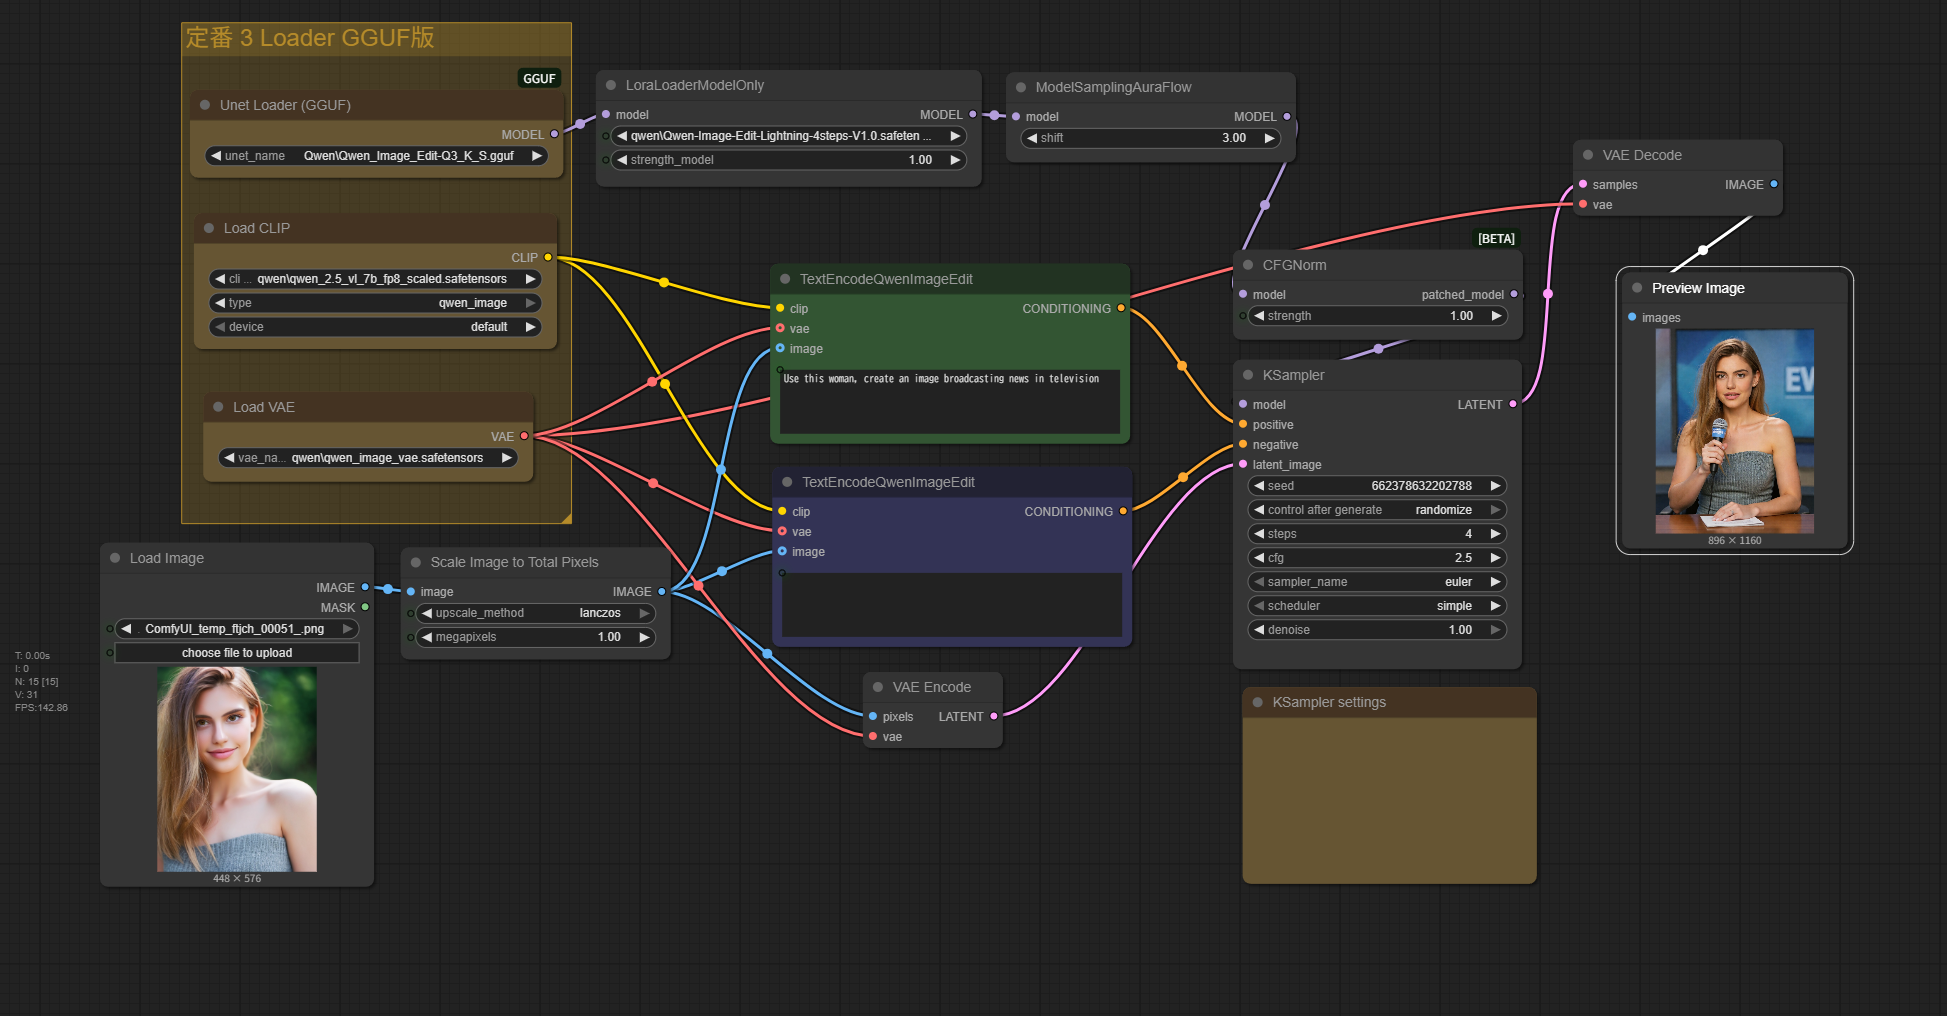Viewport: 1947px width, 1016px height.
Task: Click the CLIP output socket on Load CLIP
Action: tap(548, 257)
